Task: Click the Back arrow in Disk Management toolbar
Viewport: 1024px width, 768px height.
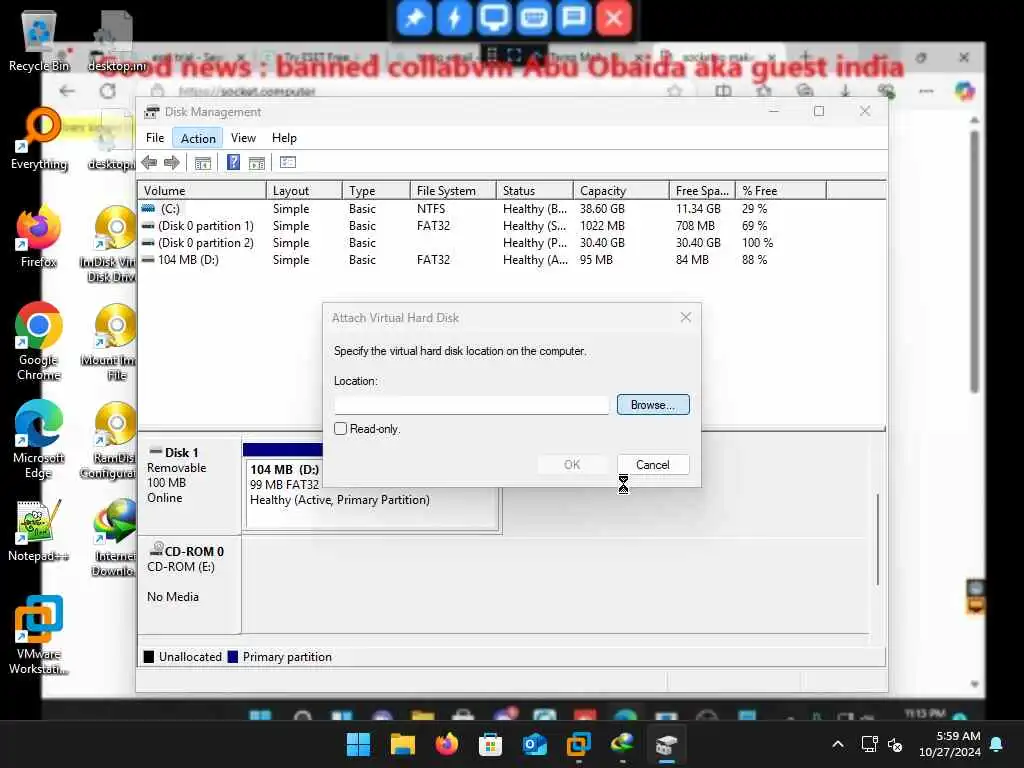Action: [149, 163]
